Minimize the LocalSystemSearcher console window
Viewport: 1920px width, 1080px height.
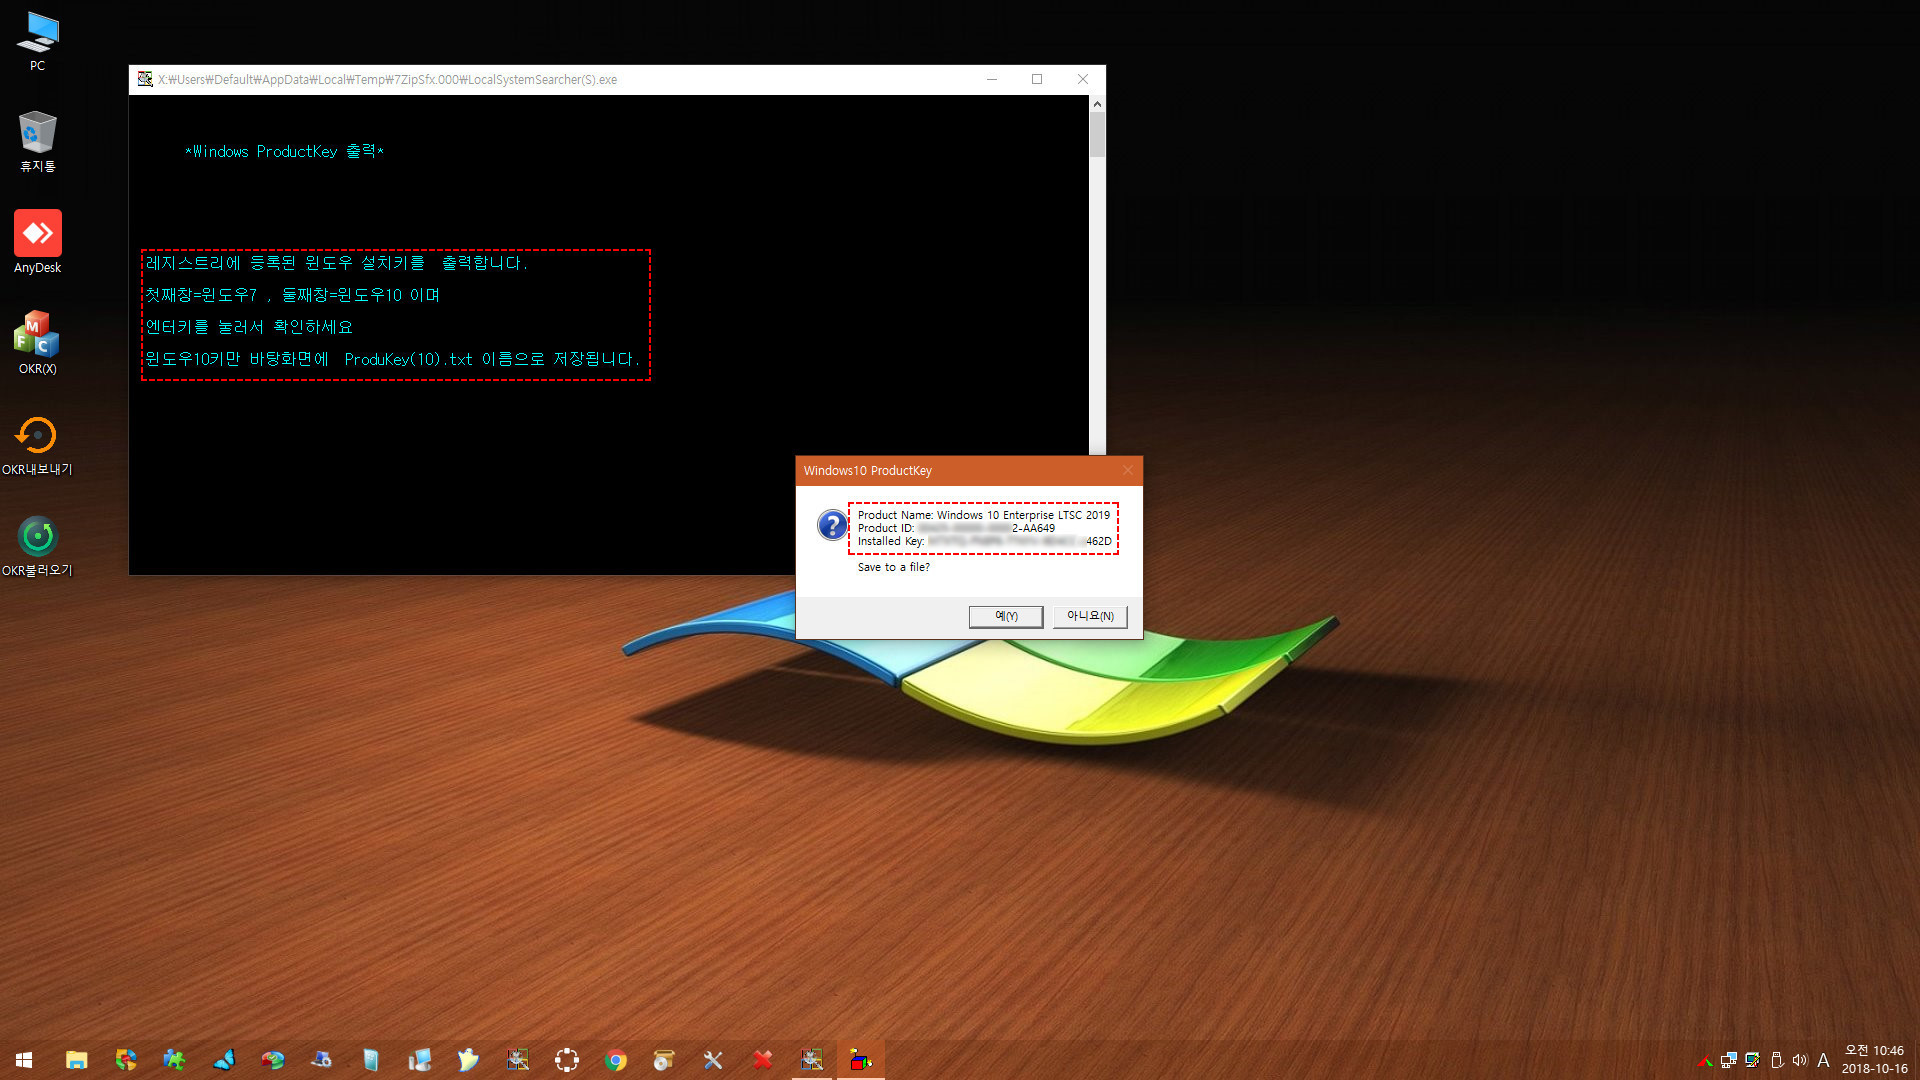coord(992,79)
